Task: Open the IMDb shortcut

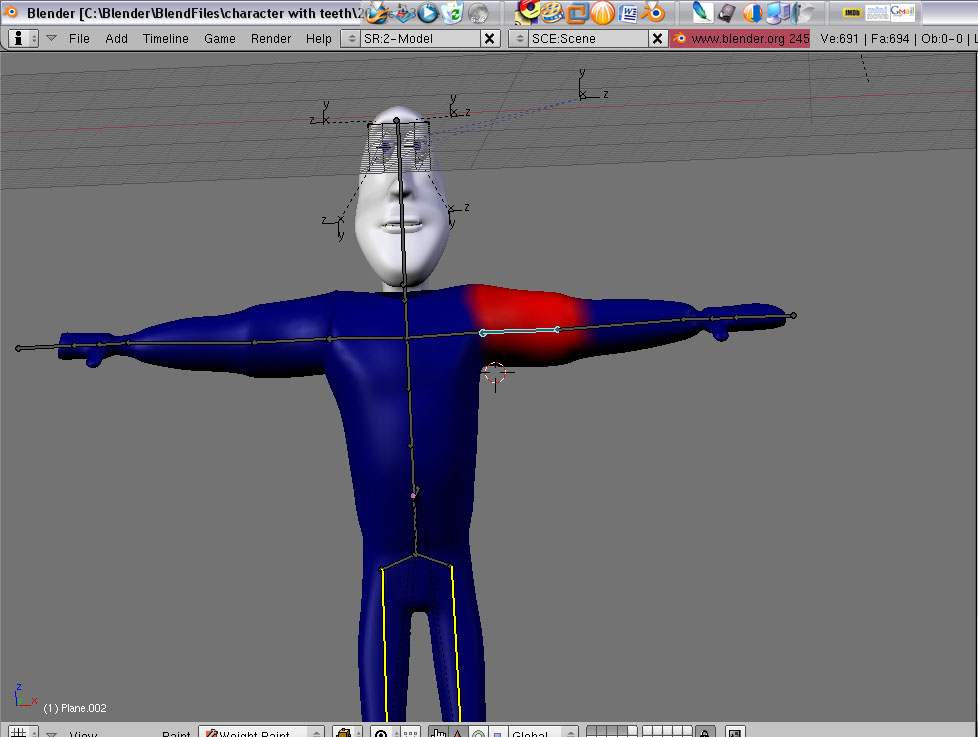Action: click(x=852, y=12)
